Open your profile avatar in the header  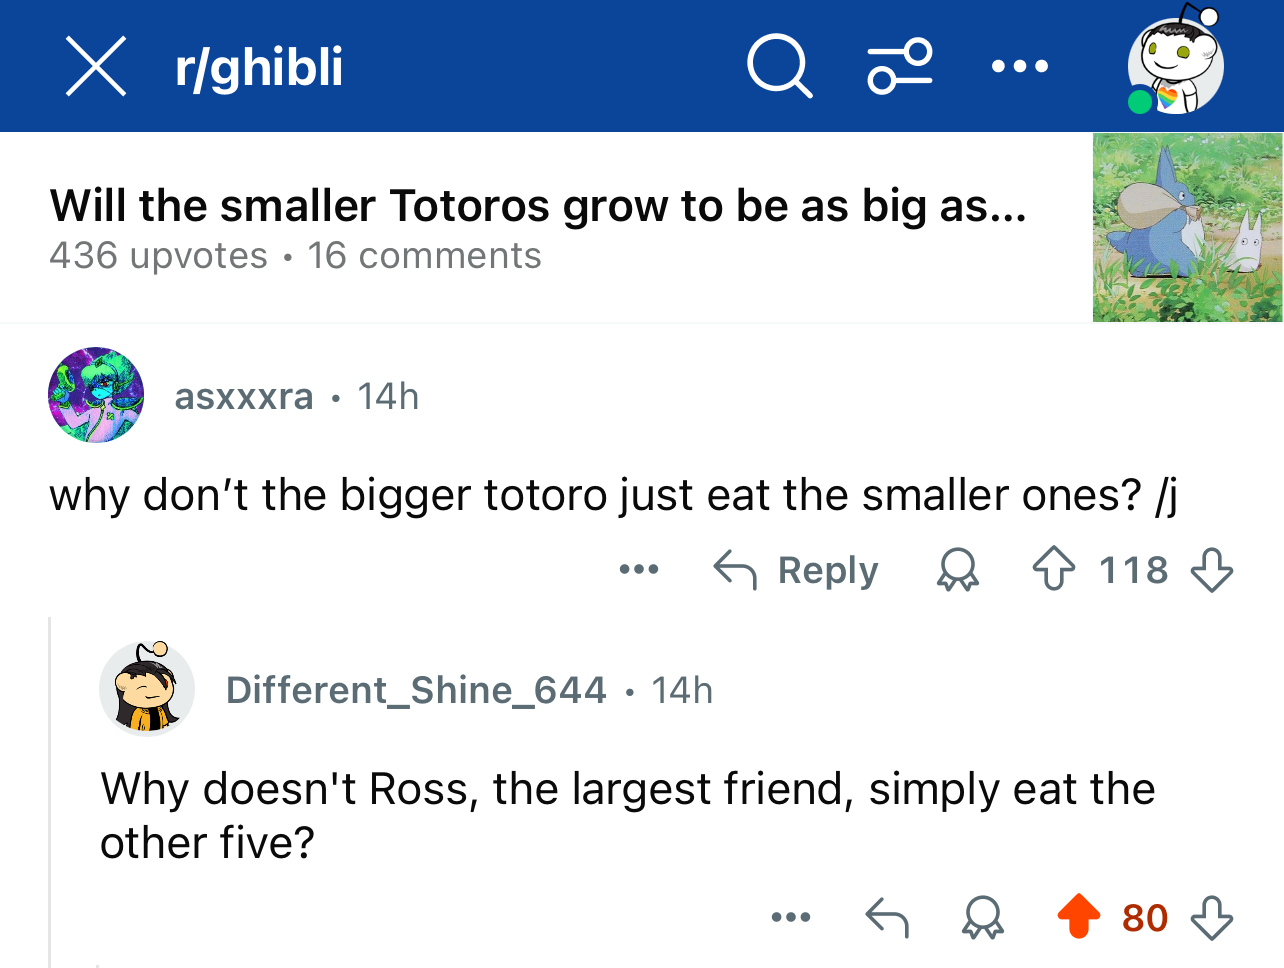1175,66
